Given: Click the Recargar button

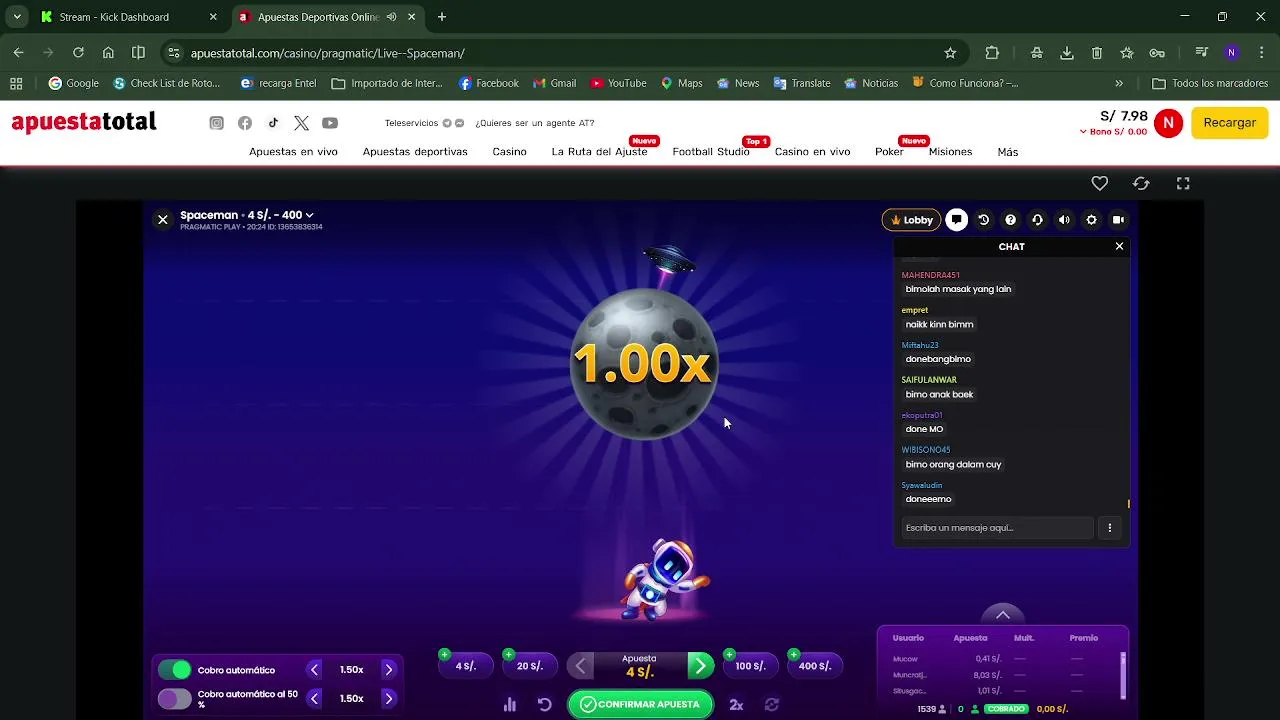Looking at the screenshot, I should coord(1229,123).
